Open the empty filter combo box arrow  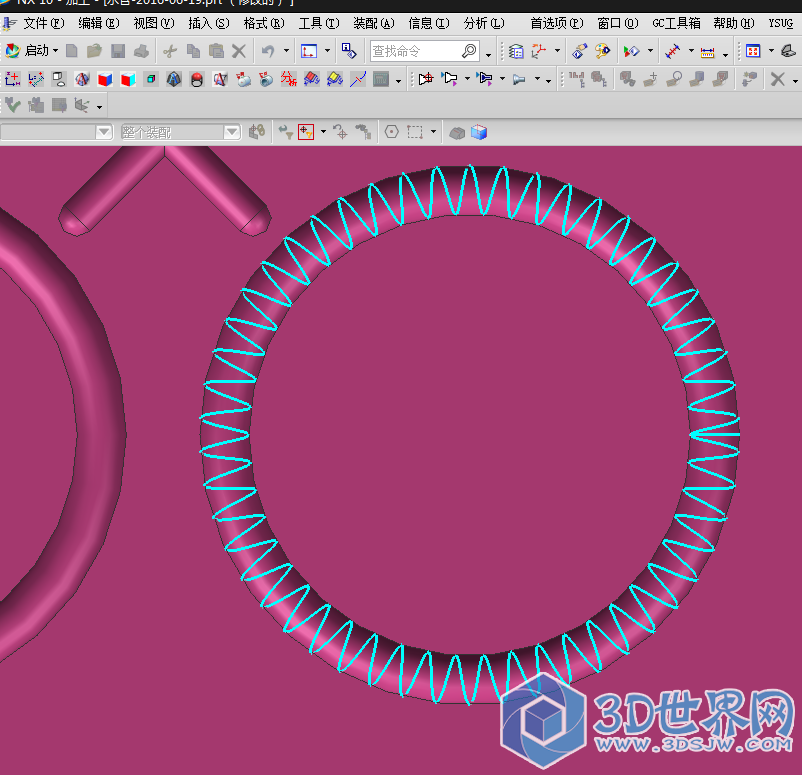point(104,132)
